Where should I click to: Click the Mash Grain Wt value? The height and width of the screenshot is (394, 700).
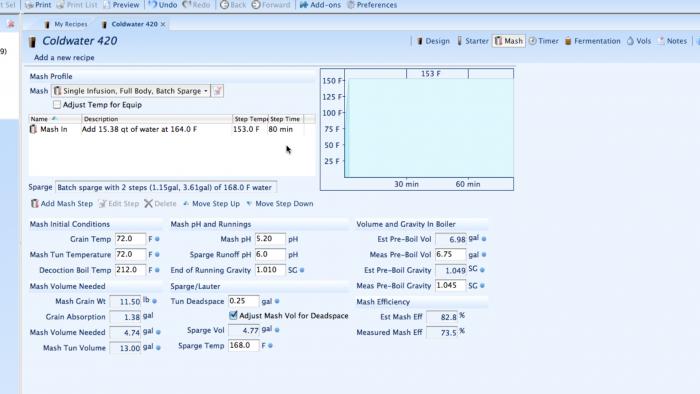point(125,302)
